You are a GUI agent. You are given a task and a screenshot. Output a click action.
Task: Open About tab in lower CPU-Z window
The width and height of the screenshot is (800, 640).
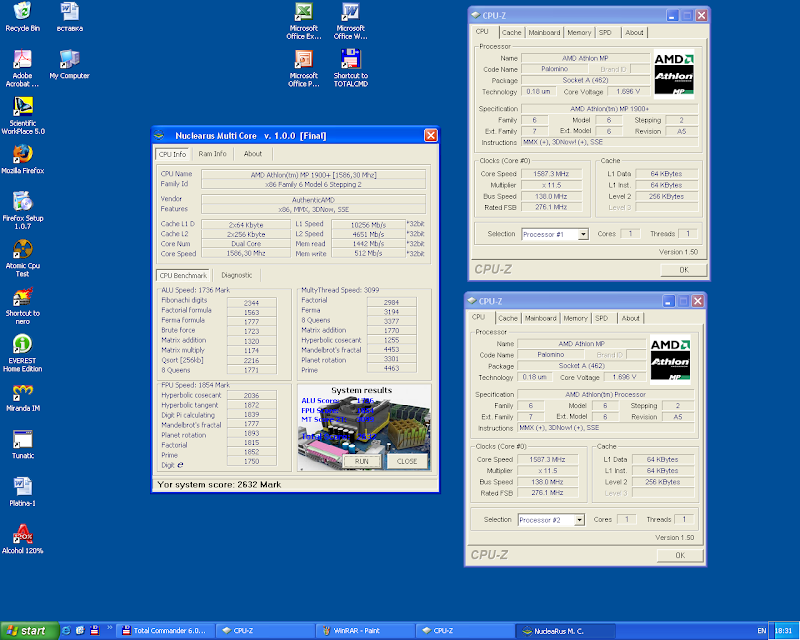click(x=631, y=318)
